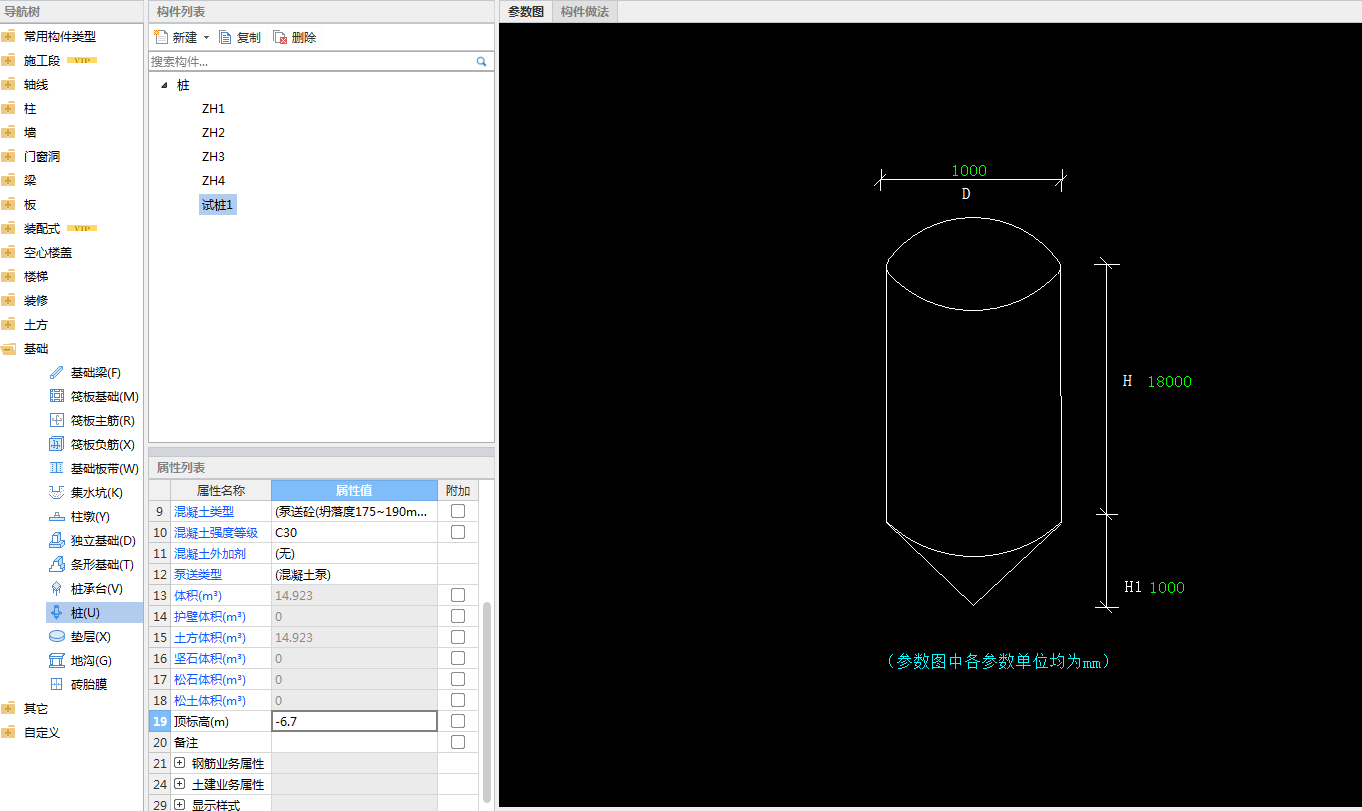Collapse the 桩 node in component list

click(164, 85)
